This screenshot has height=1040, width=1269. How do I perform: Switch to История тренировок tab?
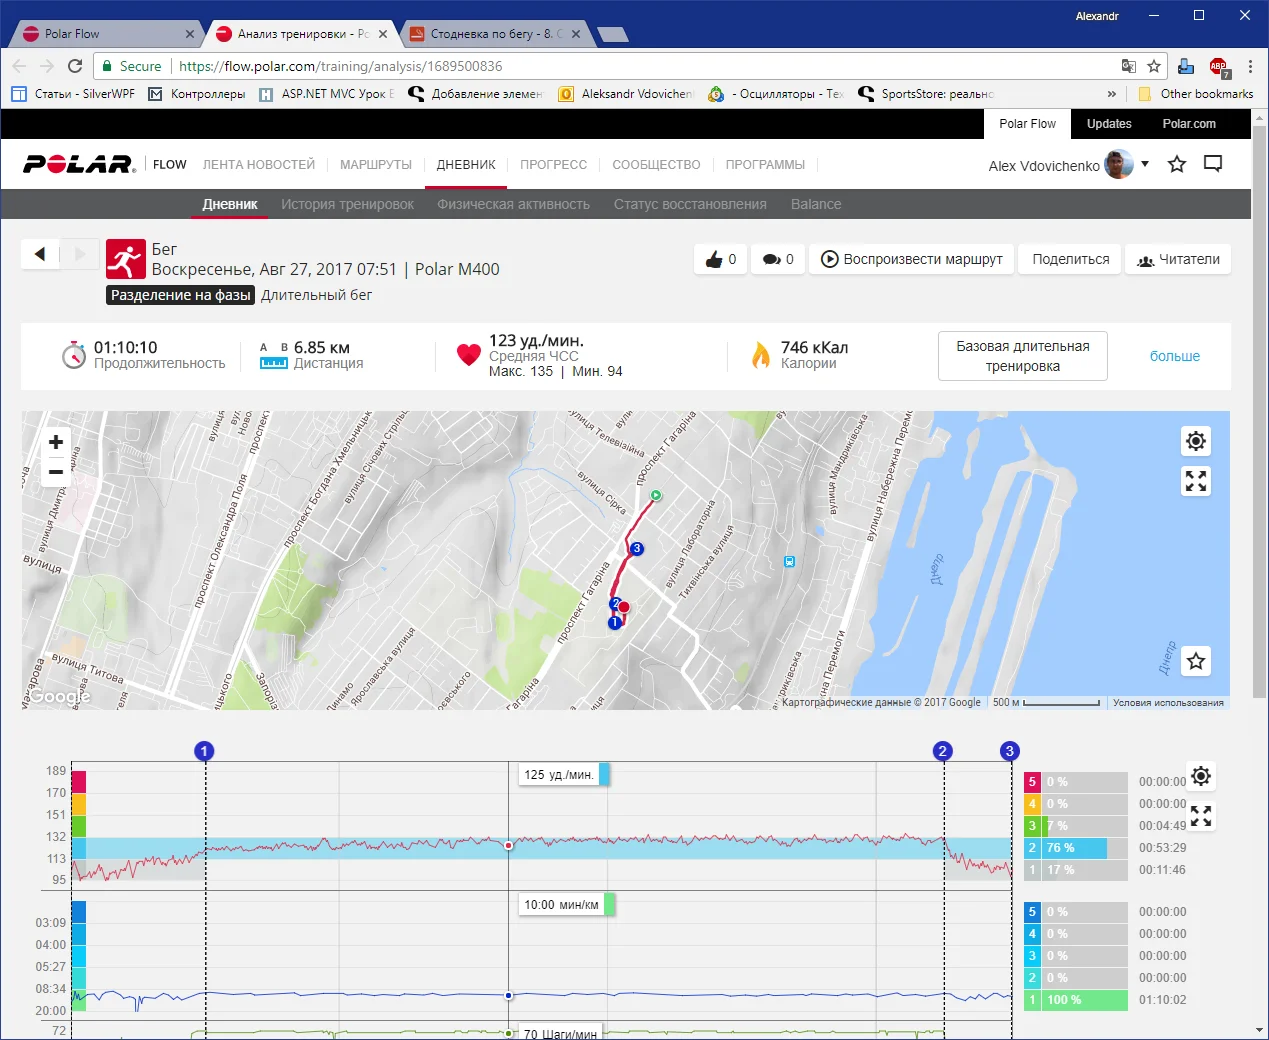click(x=347, y=204)
